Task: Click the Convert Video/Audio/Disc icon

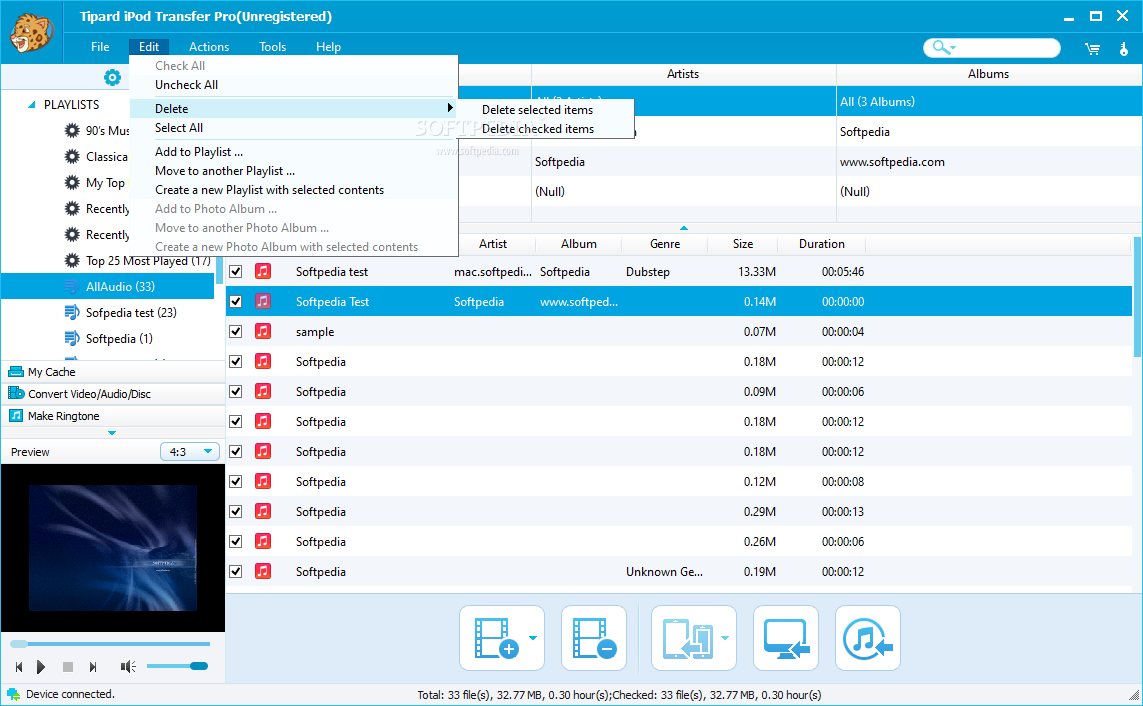Action: point(15,393)
